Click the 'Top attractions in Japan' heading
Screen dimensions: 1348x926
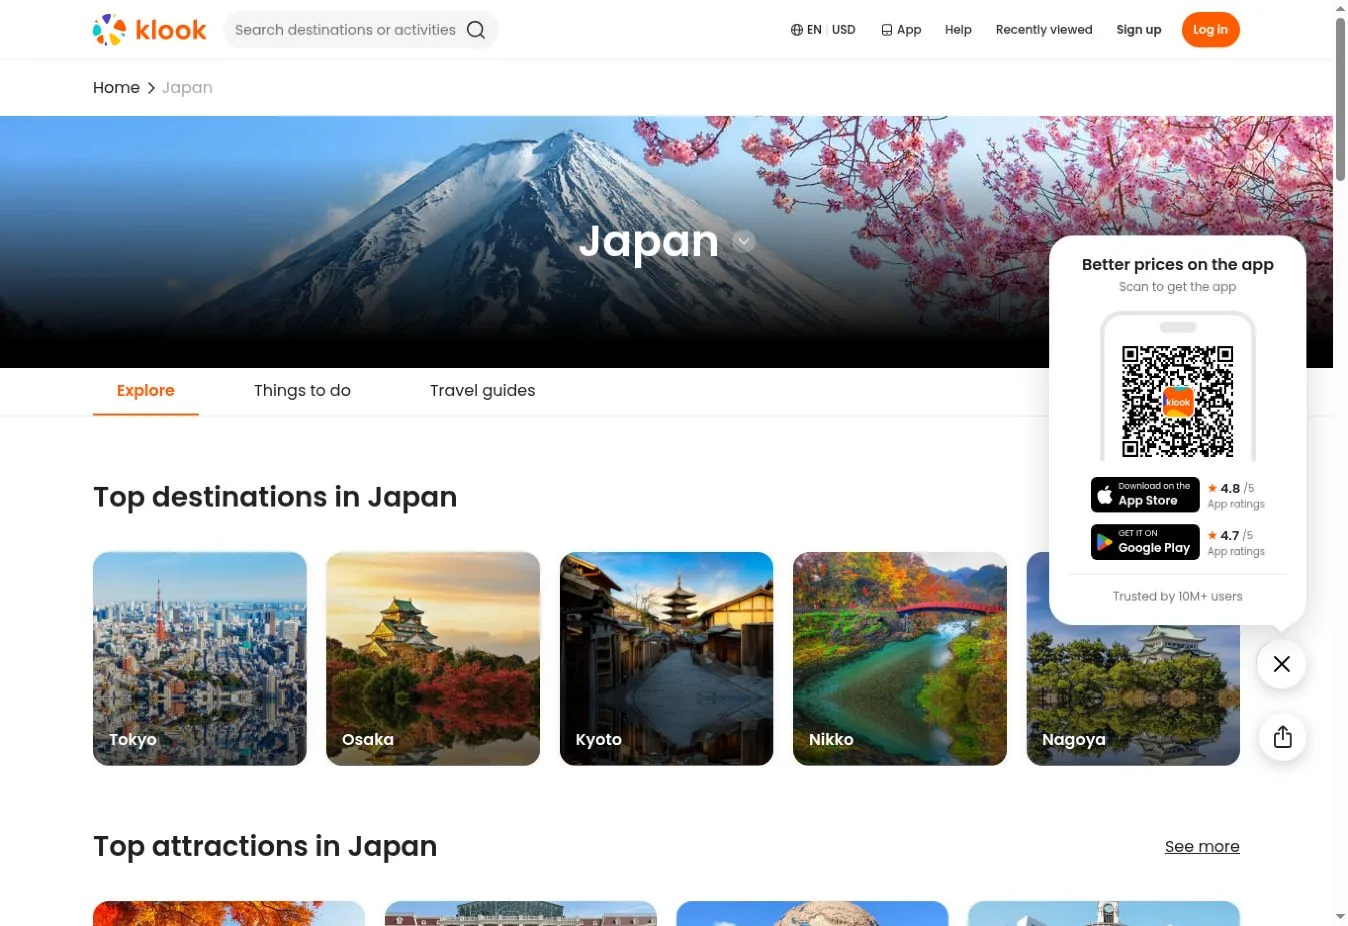pyautogui.click(x=265, y=846)
